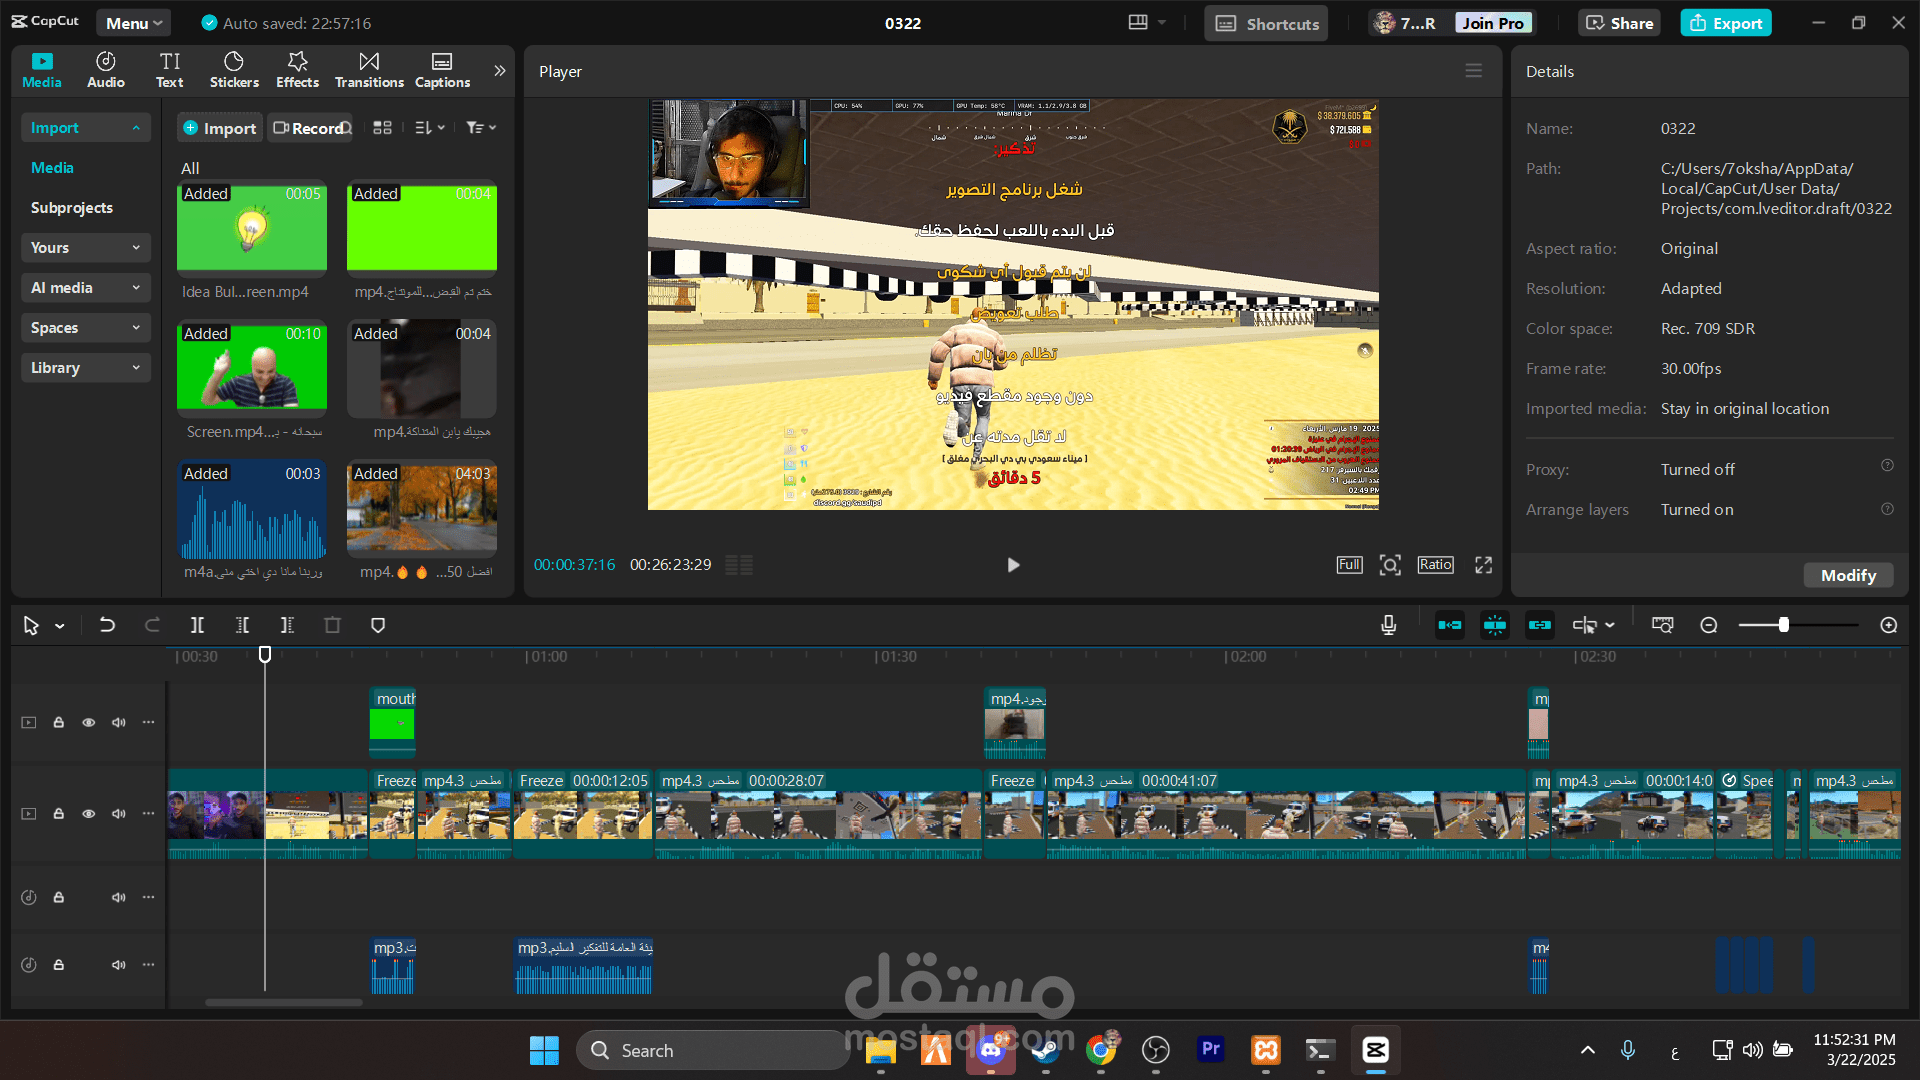Click the layout icon in title bar
The height and width of the screenshot is (1080, 1920).
pyautogui.click(x=1138, y=22)
